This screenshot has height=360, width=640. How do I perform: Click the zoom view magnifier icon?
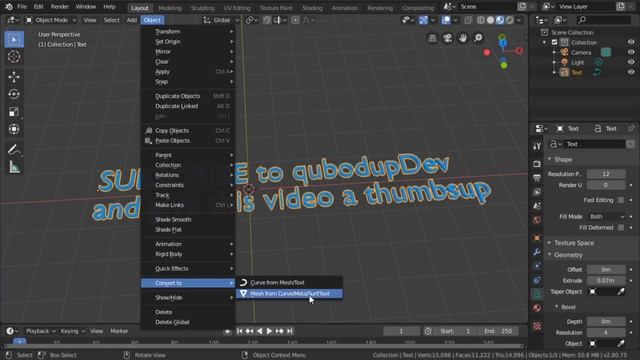coord(478,38)
